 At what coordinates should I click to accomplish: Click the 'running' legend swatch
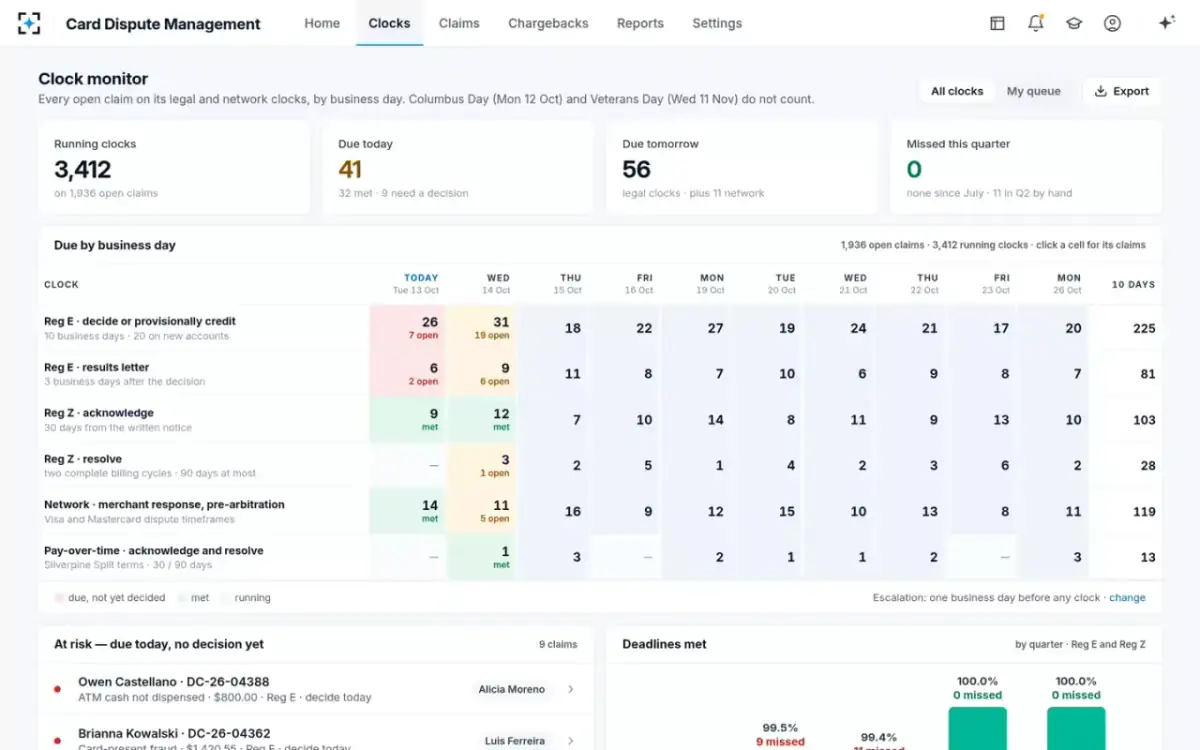(x=225, y=598)
